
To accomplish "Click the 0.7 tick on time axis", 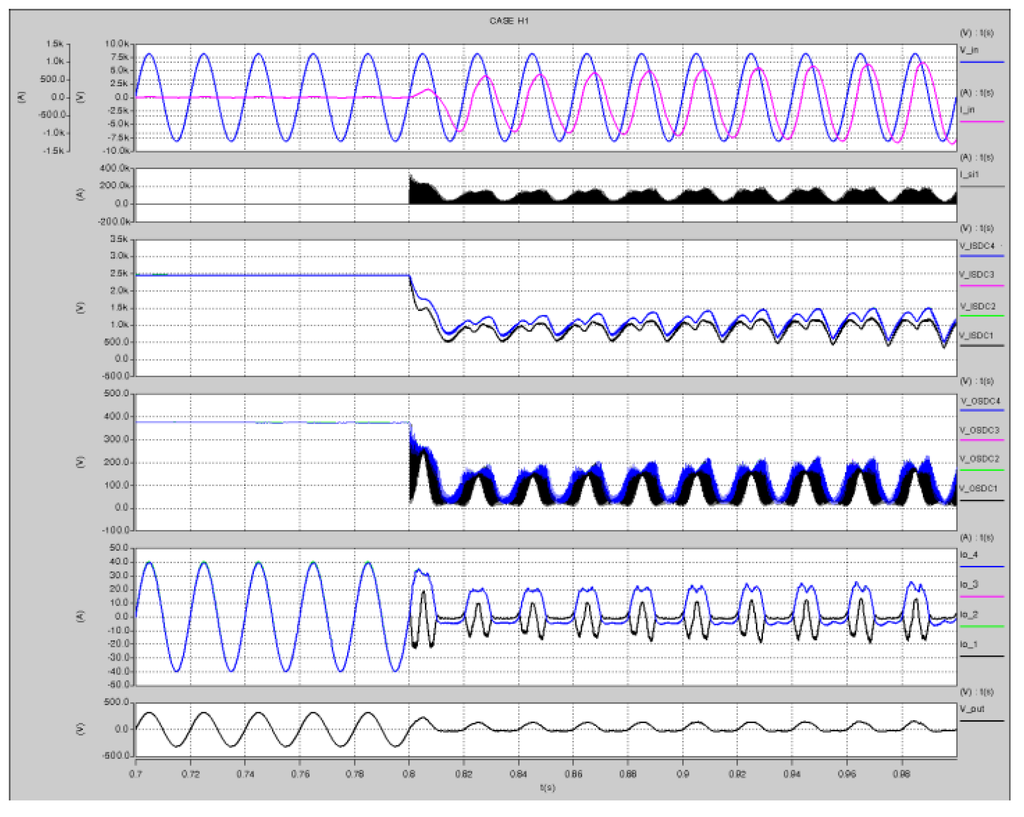I will click(x=135, y=775).
